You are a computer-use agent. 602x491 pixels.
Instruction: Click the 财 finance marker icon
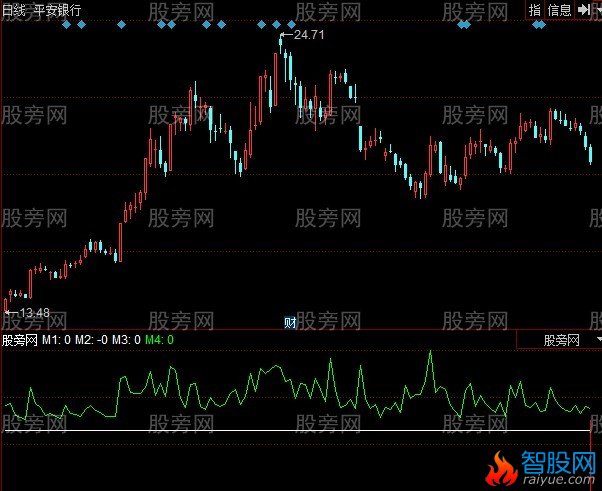click(x=290, y=323)
